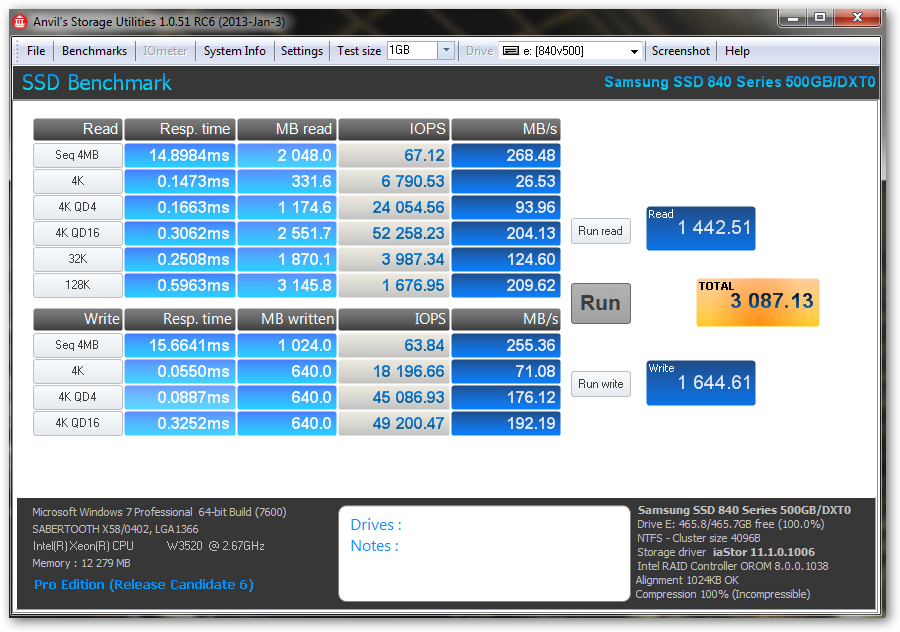This screenshot has height=632, width=900.
Task: Click the MB read column header
Action: point(287,129)
